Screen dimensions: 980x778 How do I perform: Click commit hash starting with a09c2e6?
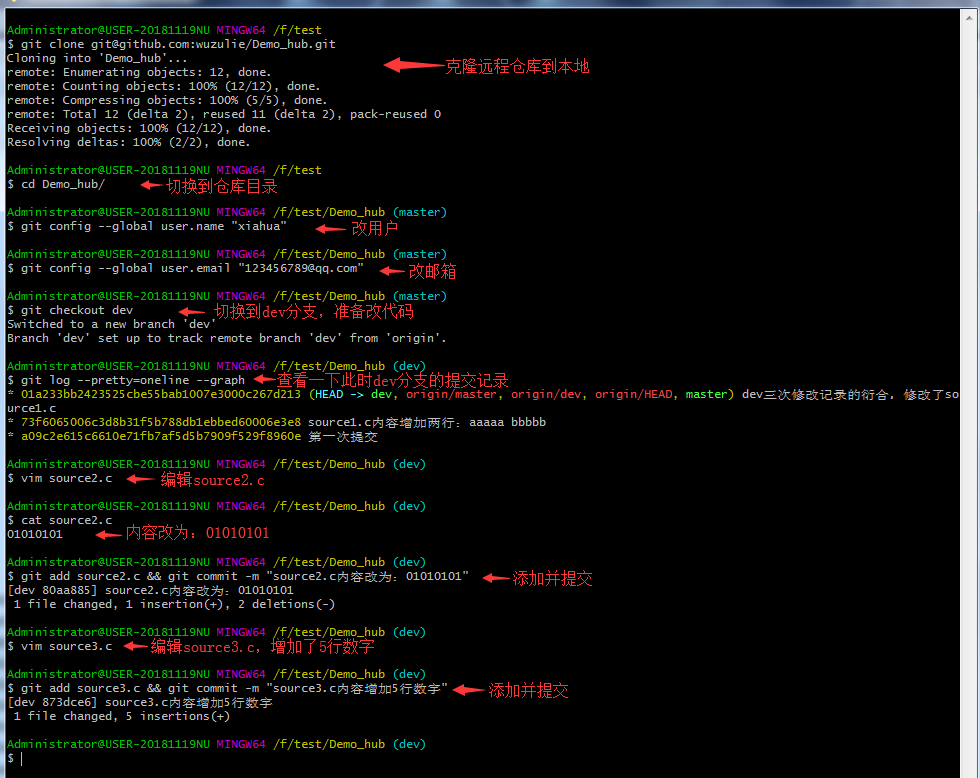pyautogui.click(x=161, y=436)
